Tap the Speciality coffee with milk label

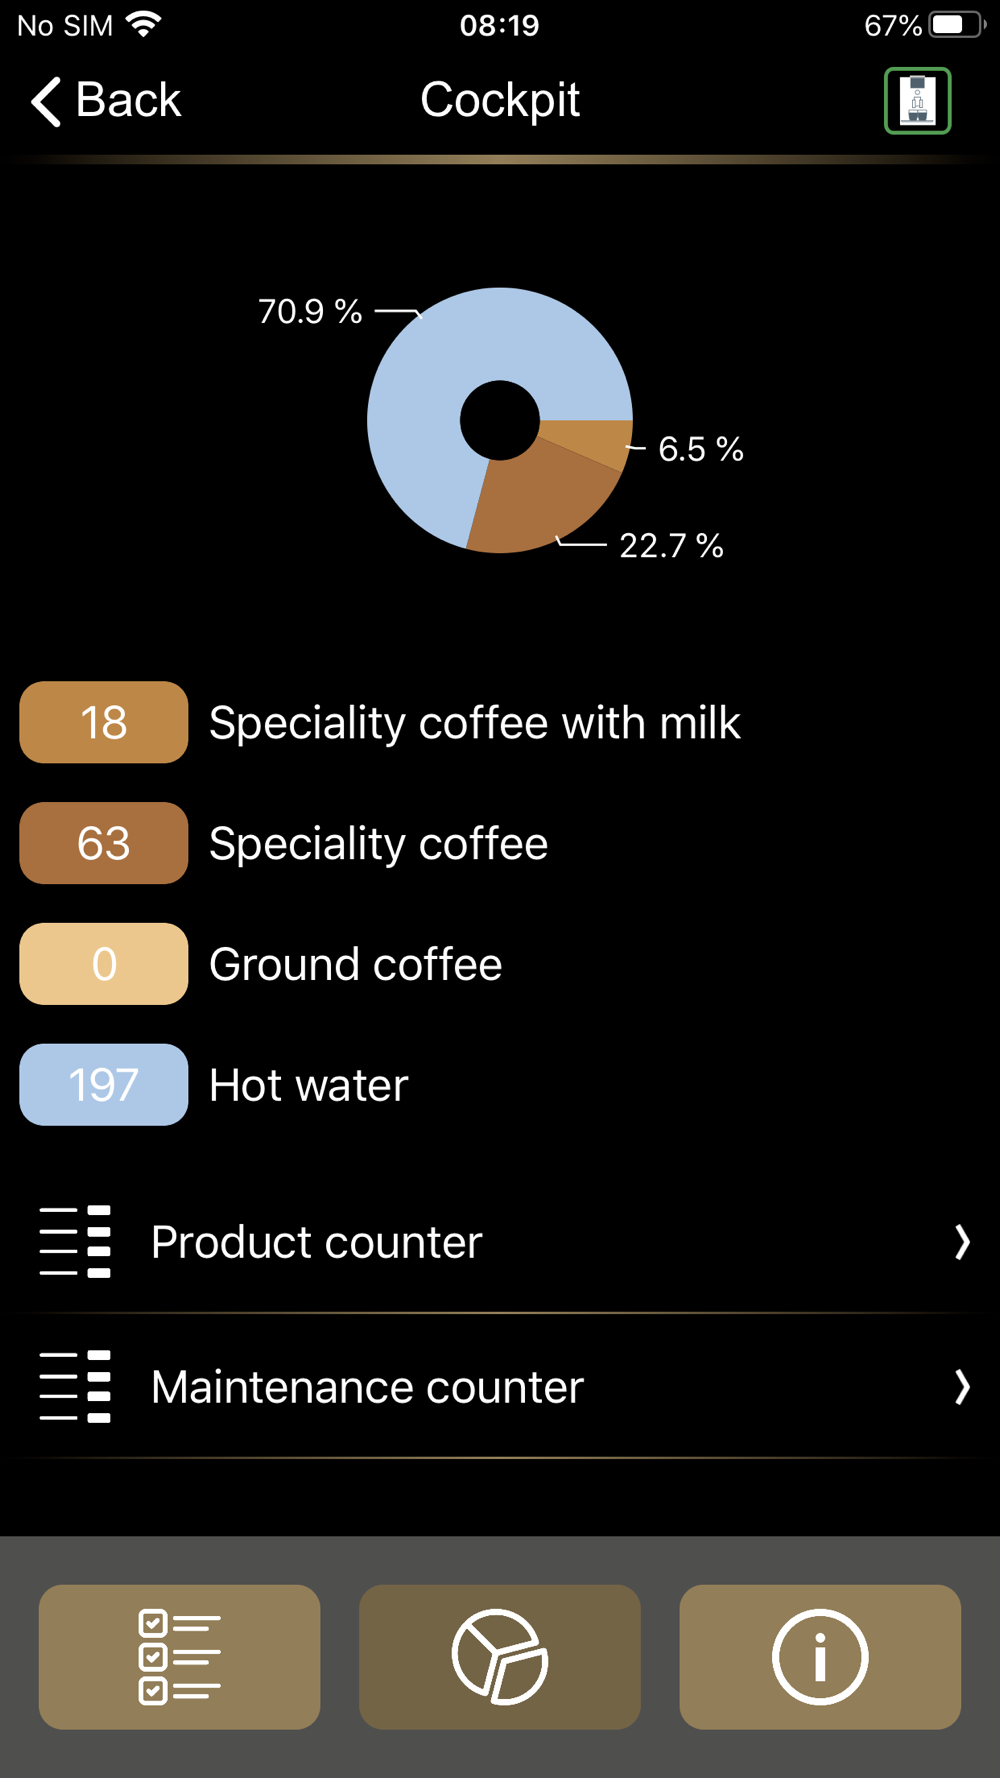coord(474,723)
